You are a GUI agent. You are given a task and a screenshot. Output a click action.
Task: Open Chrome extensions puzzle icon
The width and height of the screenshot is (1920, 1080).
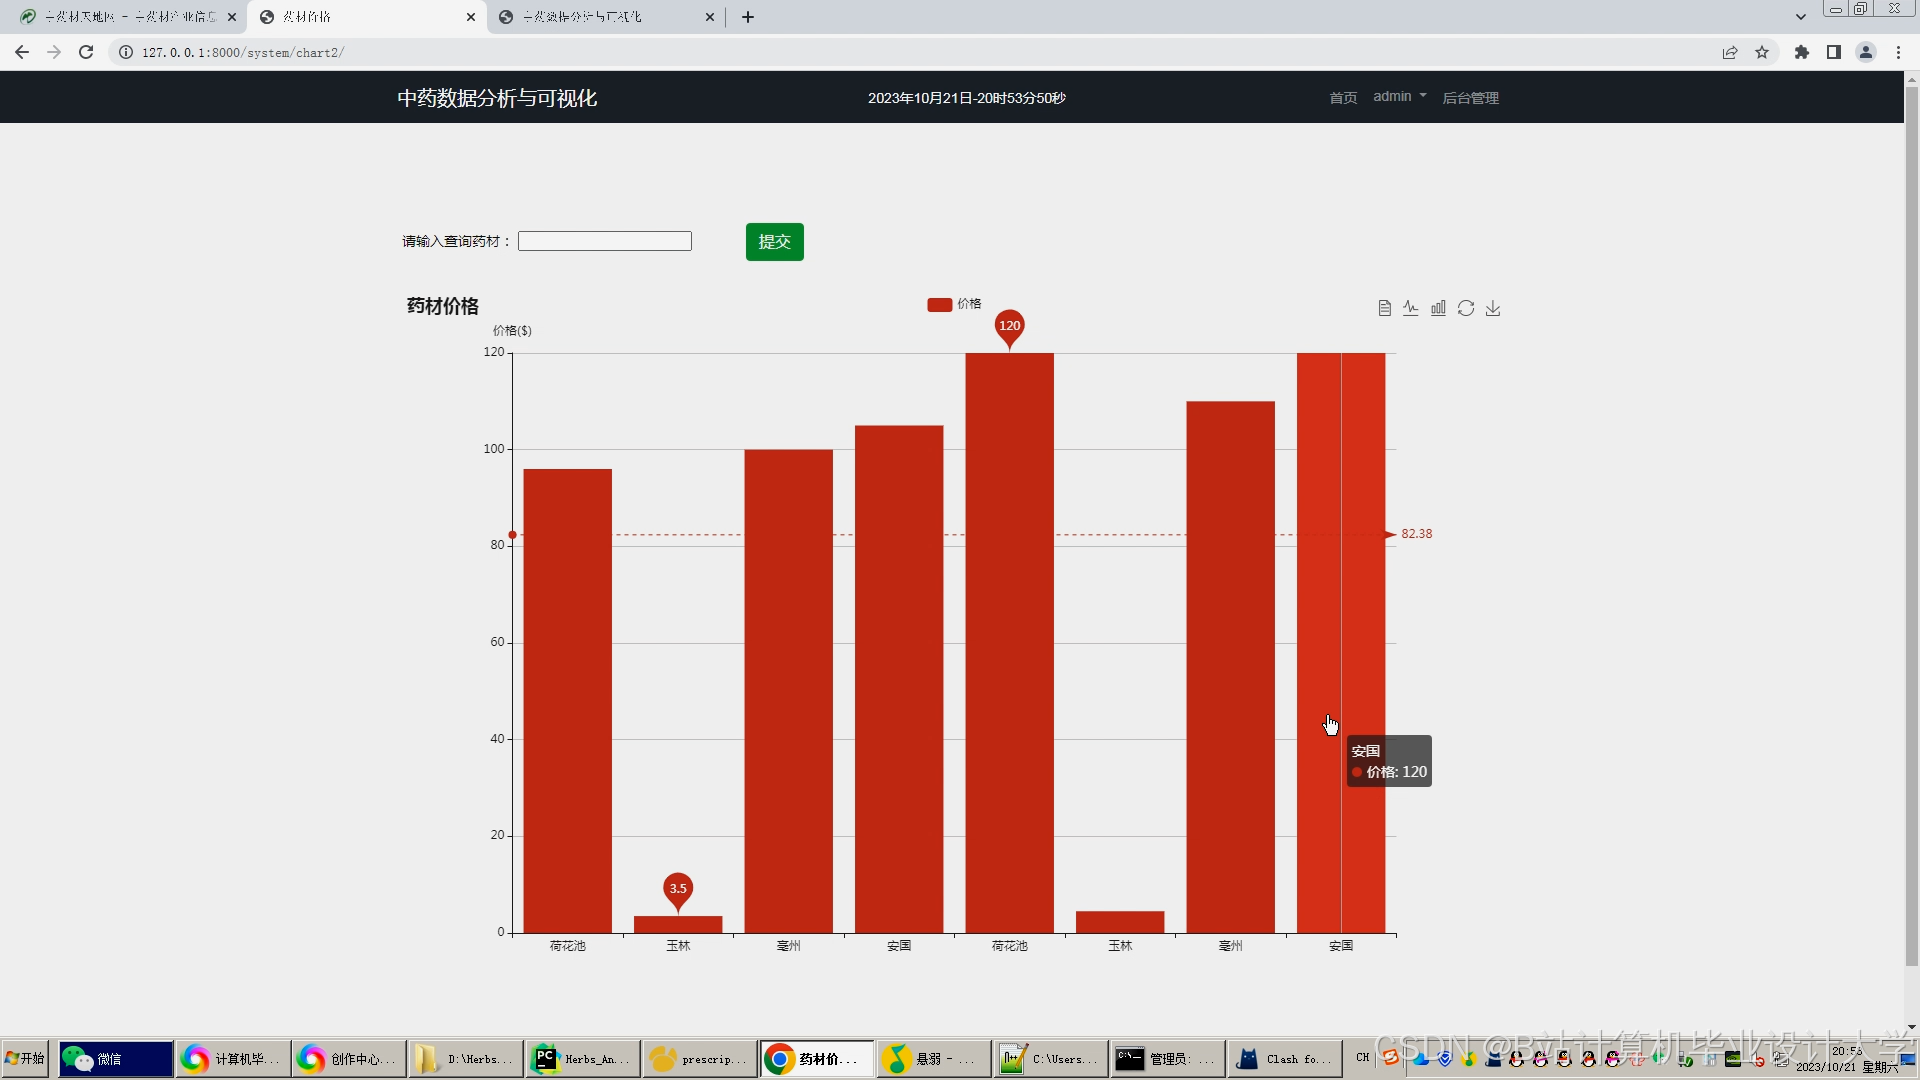pyautogui.click(x=1802, y=52)
